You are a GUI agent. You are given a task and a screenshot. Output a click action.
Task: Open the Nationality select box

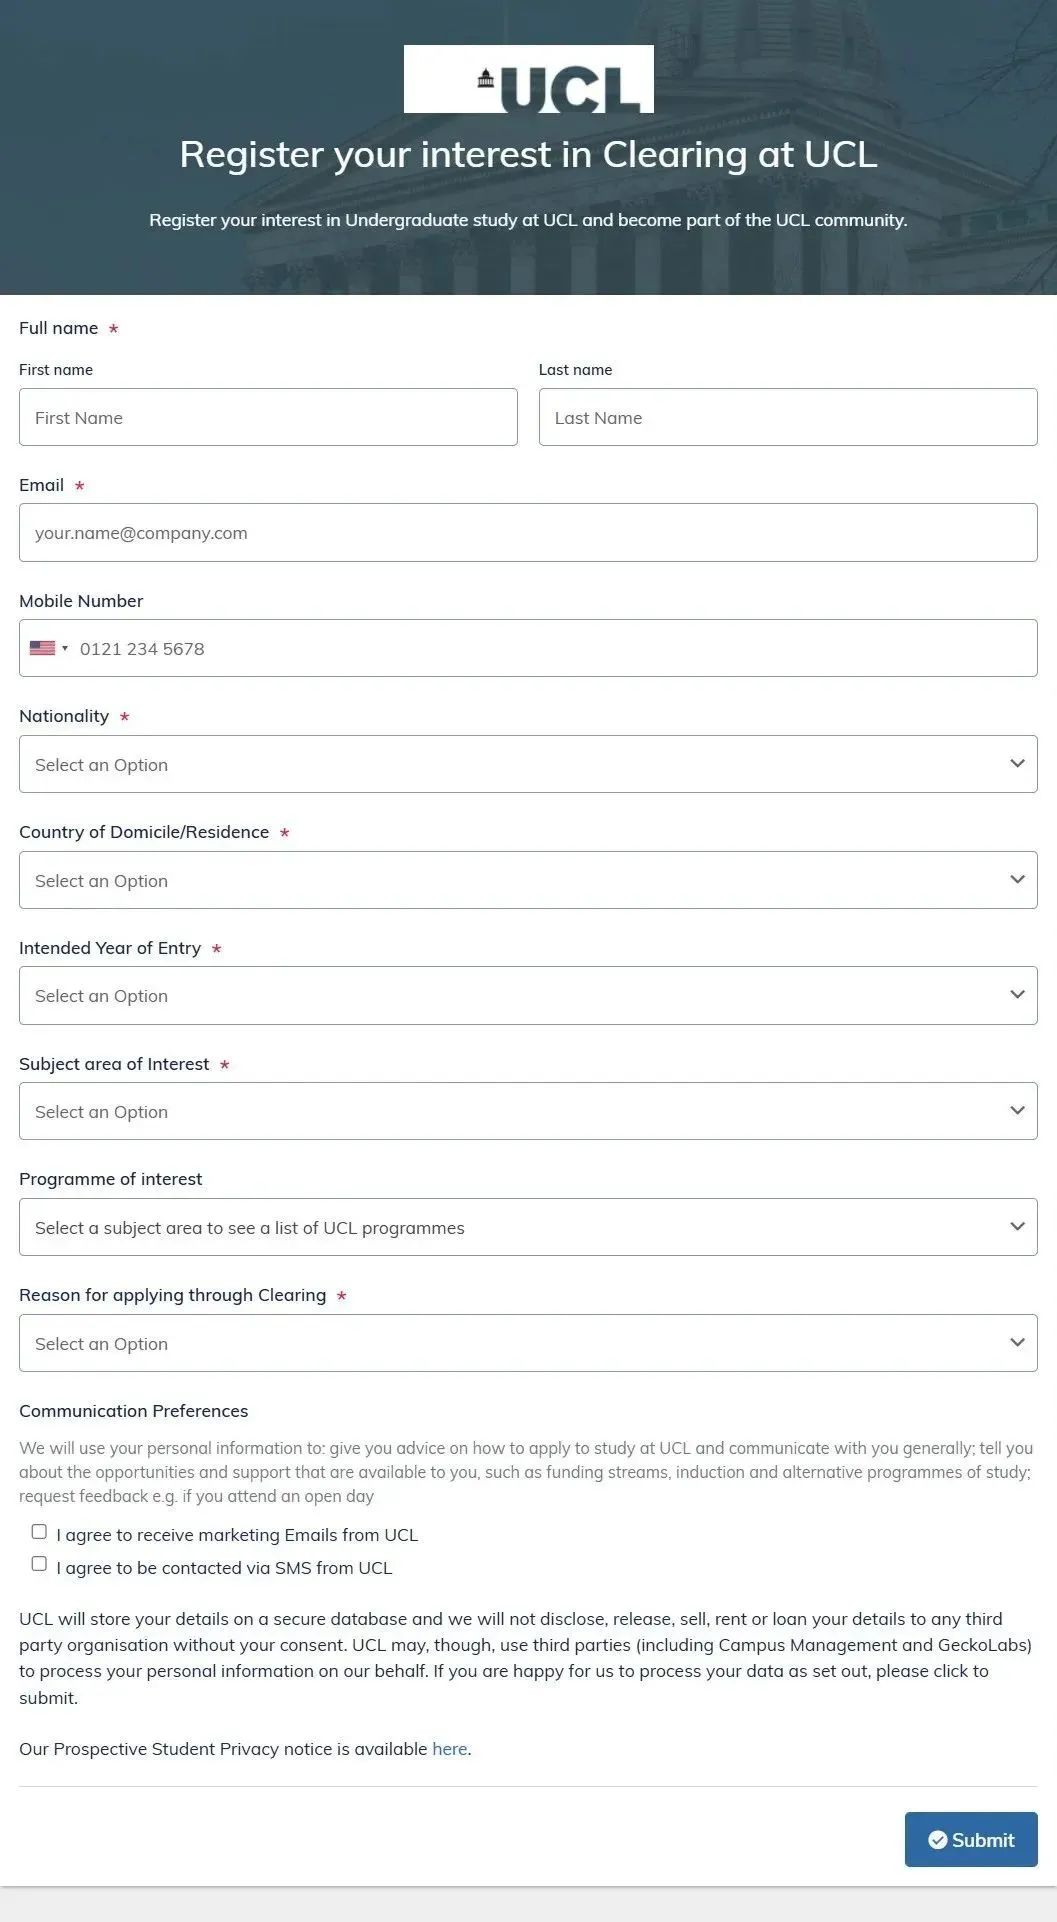pos(528,764)
